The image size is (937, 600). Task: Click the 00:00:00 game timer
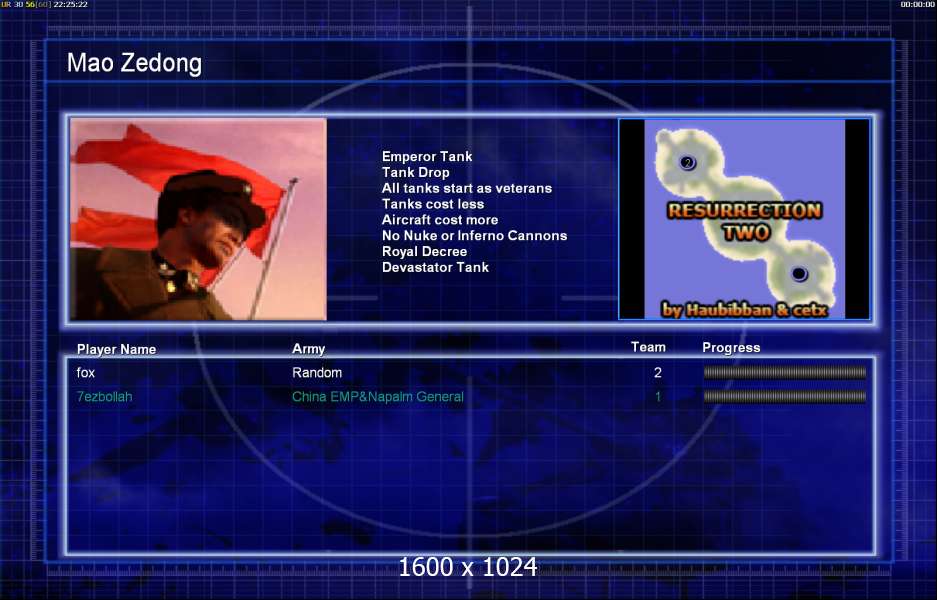[918, 4]
